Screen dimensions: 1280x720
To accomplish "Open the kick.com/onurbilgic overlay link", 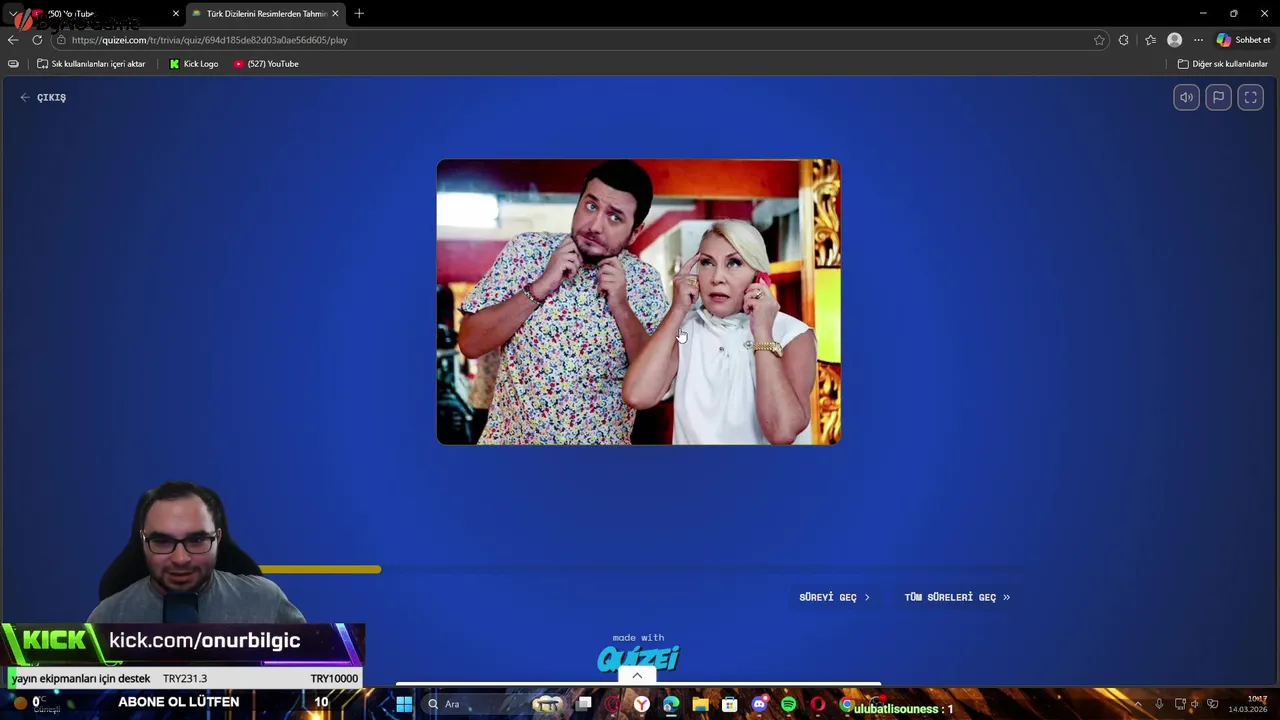I will [204, 641].
